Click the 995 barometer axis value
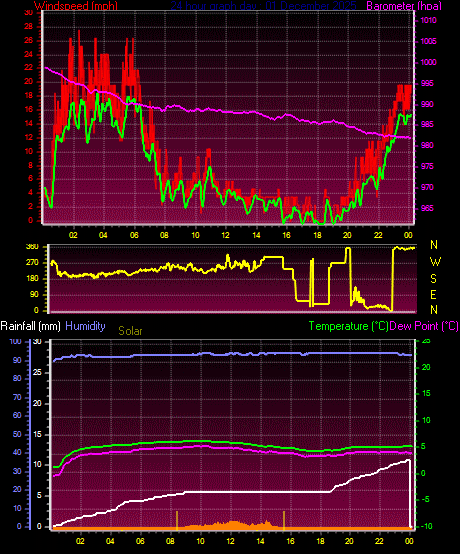 tap(427, 83)
